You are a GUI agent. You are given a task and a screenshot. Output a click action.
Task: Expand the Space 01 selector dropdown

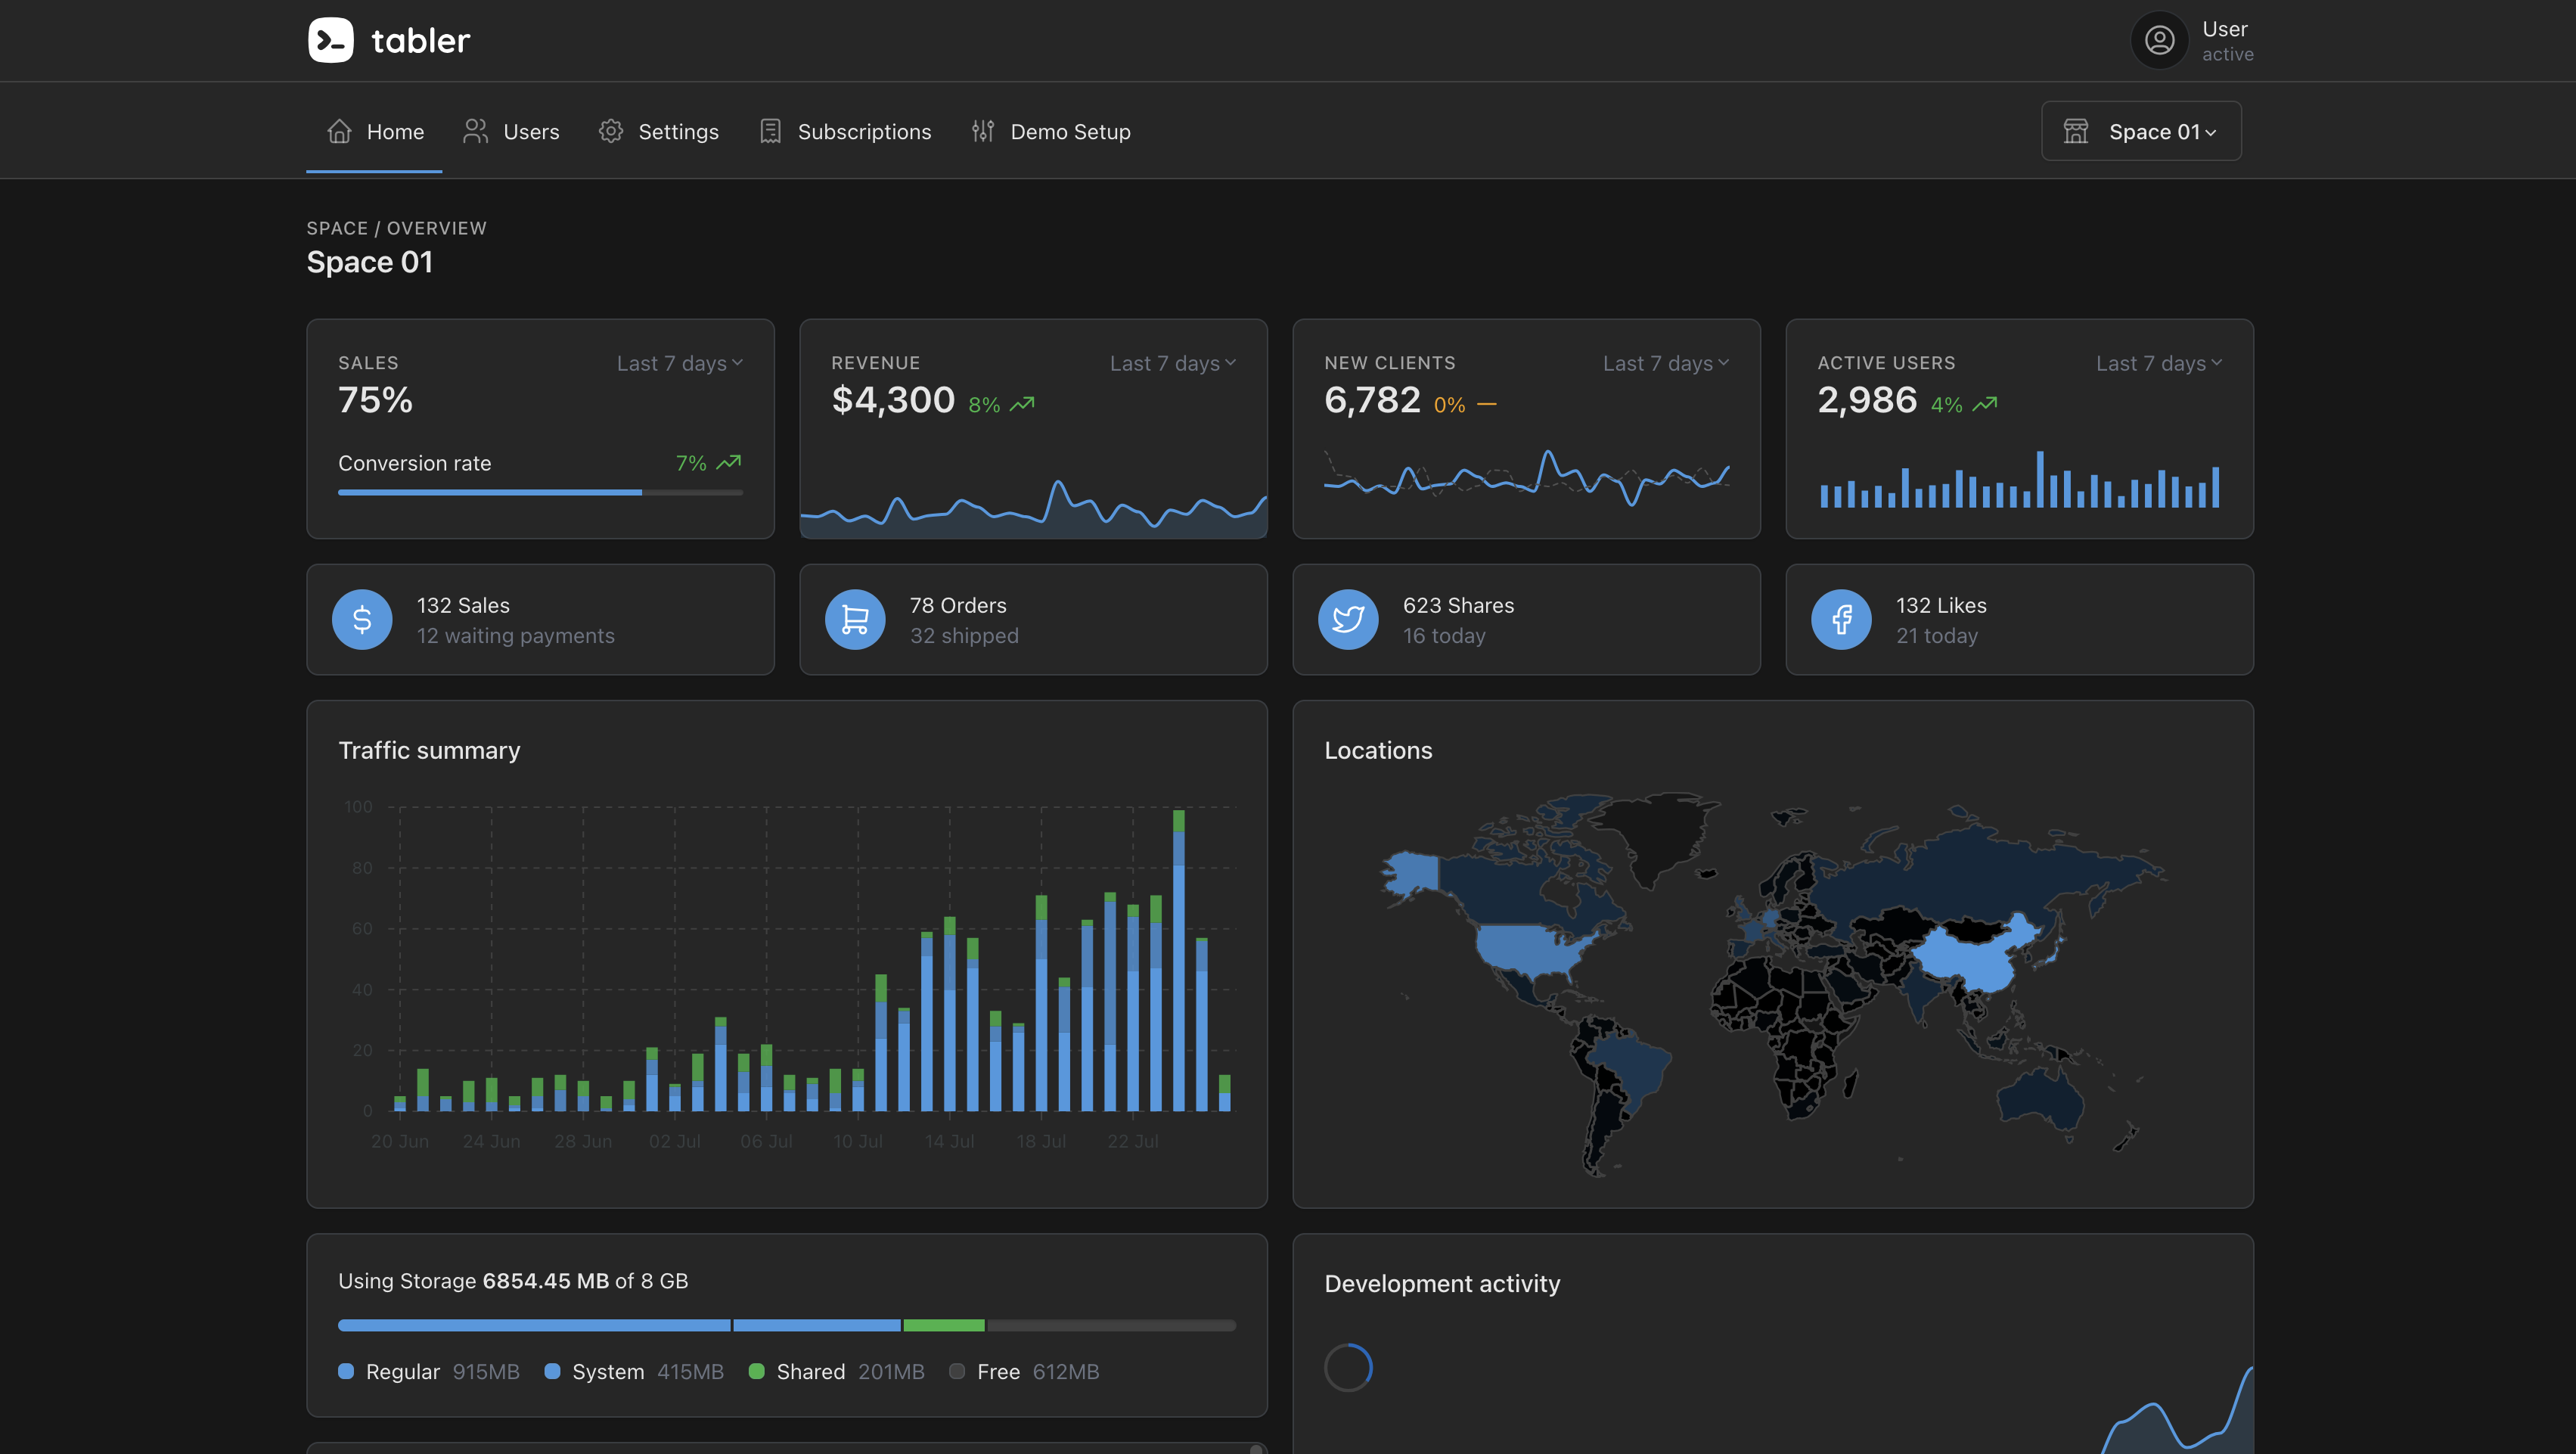[x=2141, y=131]
